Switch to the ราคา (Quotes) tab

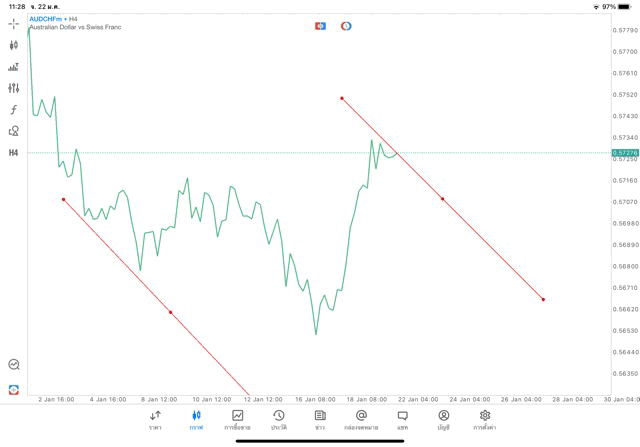click(155, 420)
